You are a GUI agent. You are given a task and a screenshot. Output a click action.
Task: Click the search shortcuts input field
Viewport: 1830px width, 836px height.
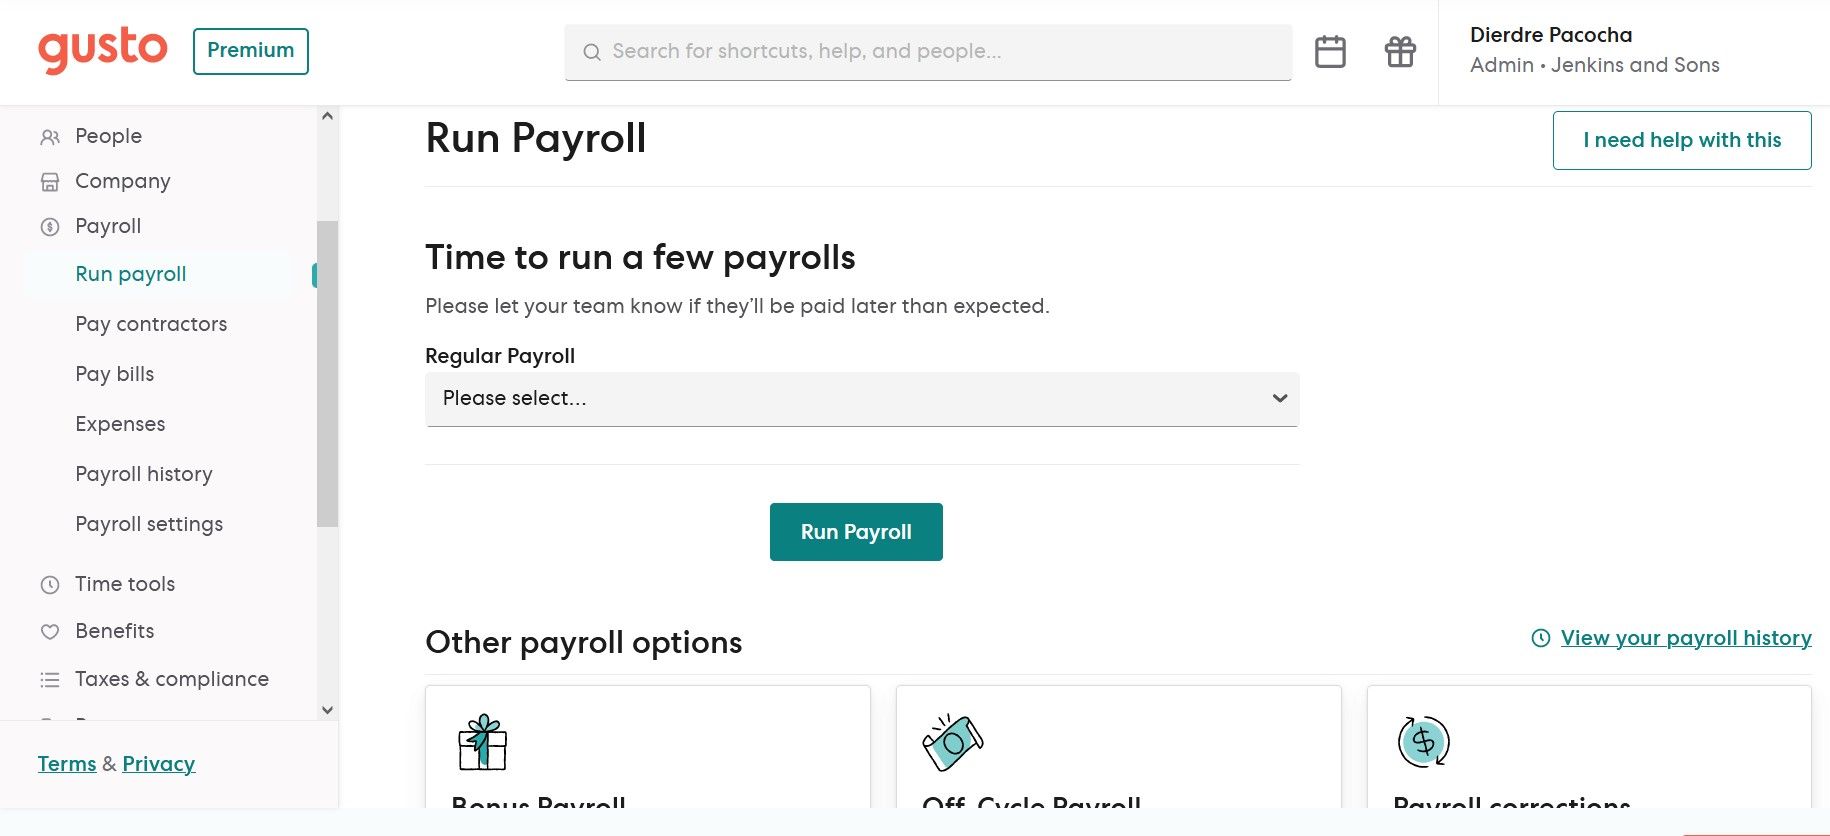928,52
